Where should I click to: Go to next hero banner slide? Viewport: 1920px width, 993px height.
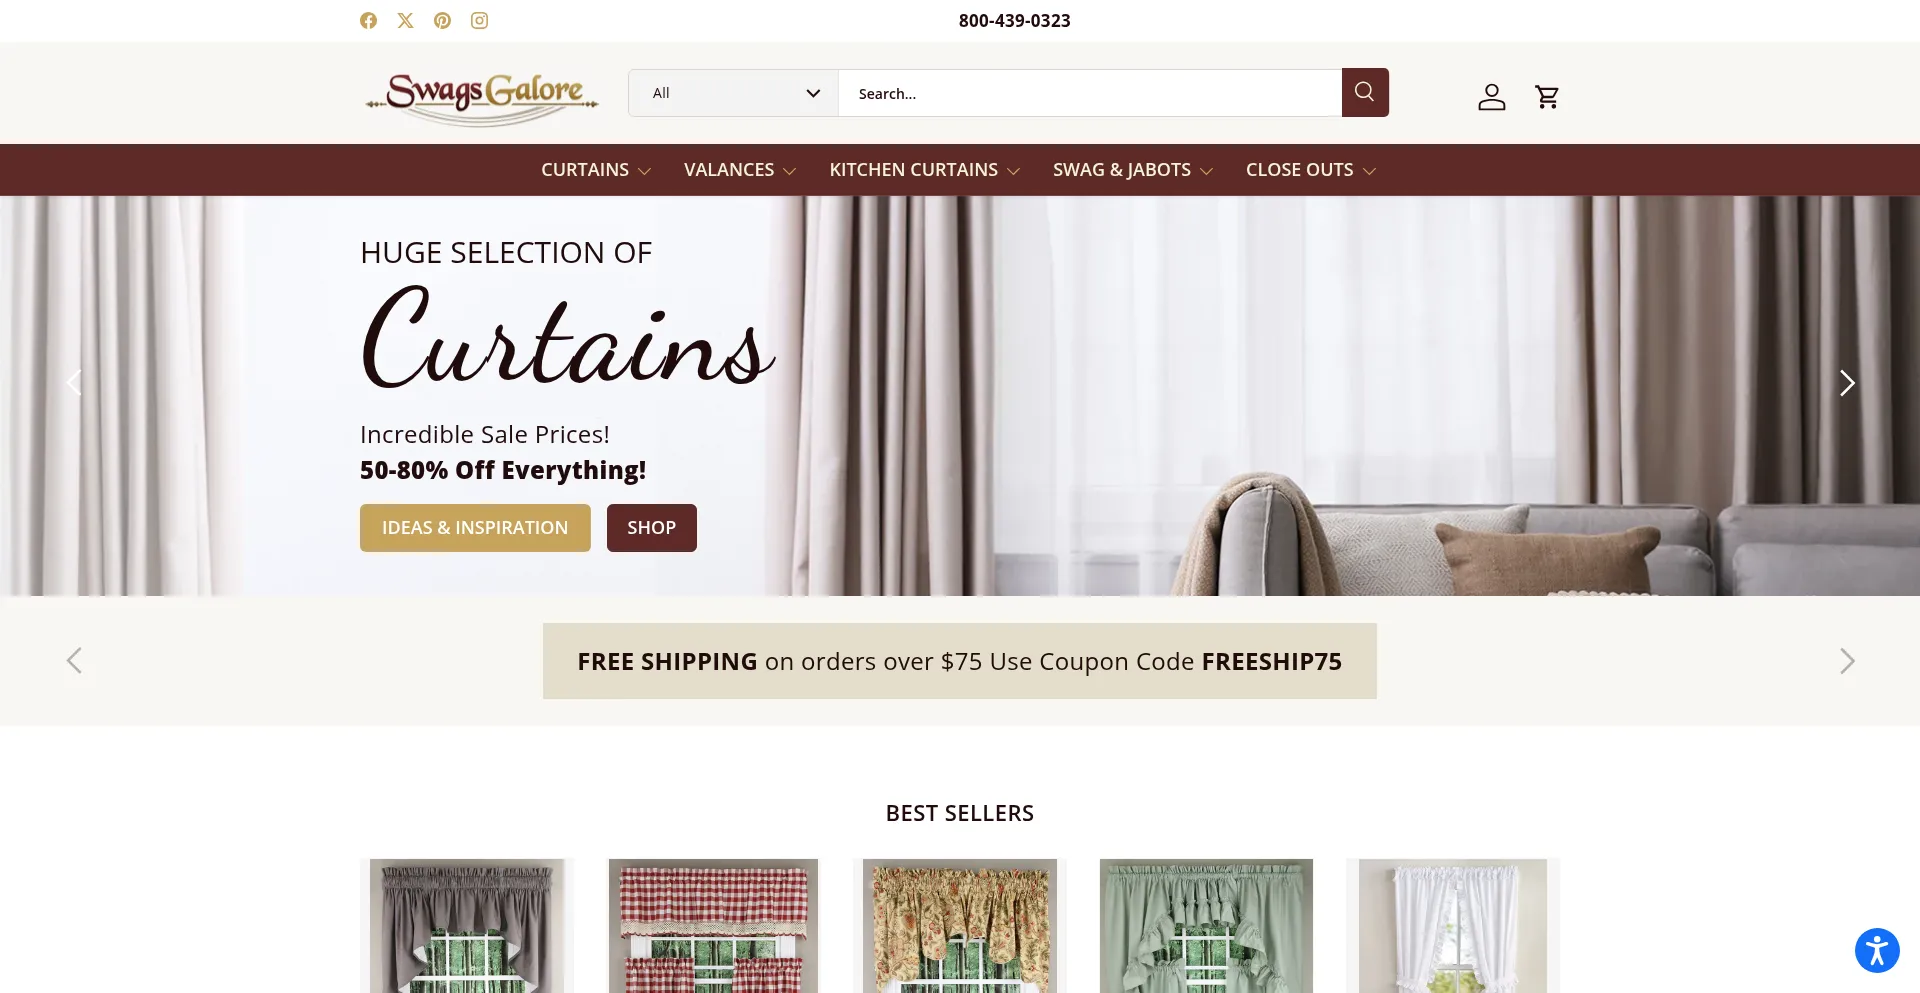pos(1847,383)
